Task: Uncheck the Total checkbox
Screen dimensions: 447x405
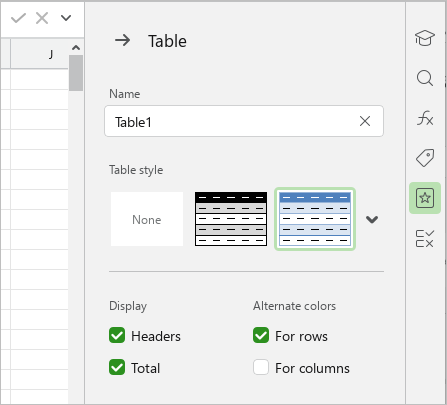Action: [117, 367]
